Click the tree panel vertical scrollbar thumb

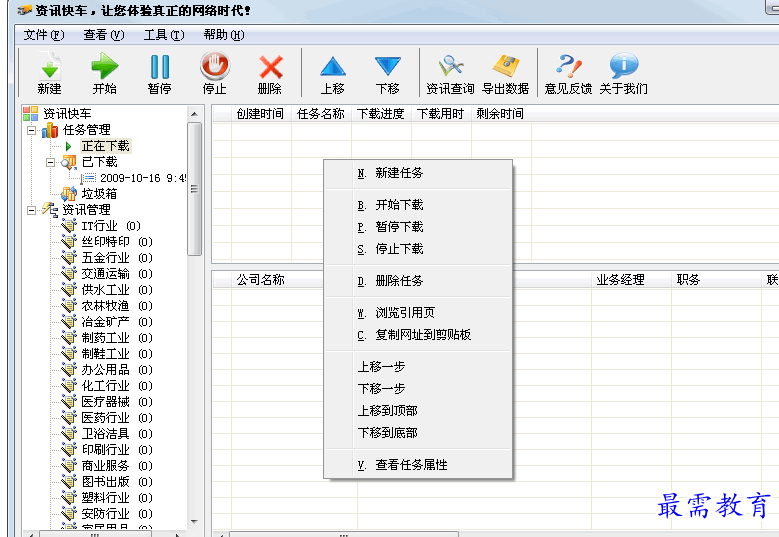click(194, 189)
